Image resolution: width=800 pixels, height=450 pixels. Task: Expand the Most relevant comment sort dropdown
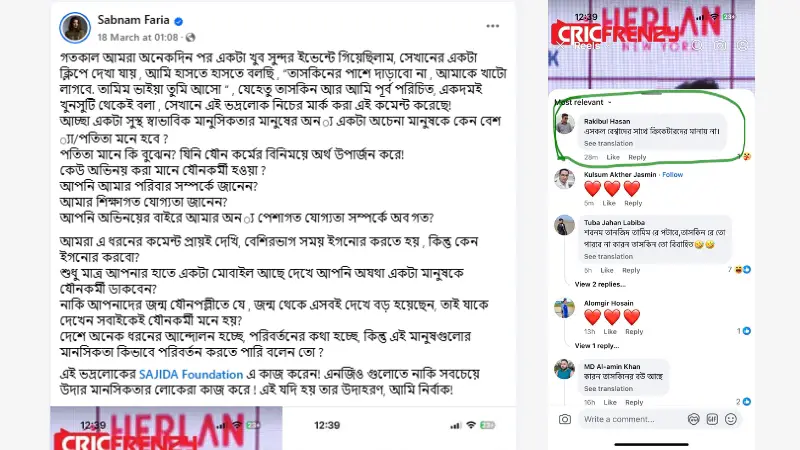pos(583,103)
